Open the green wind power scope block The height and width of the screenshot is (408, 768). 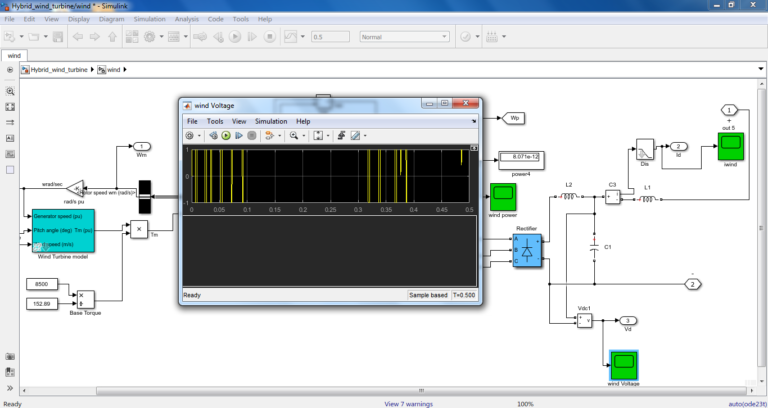pyautogui.click(x=502, y=196)
